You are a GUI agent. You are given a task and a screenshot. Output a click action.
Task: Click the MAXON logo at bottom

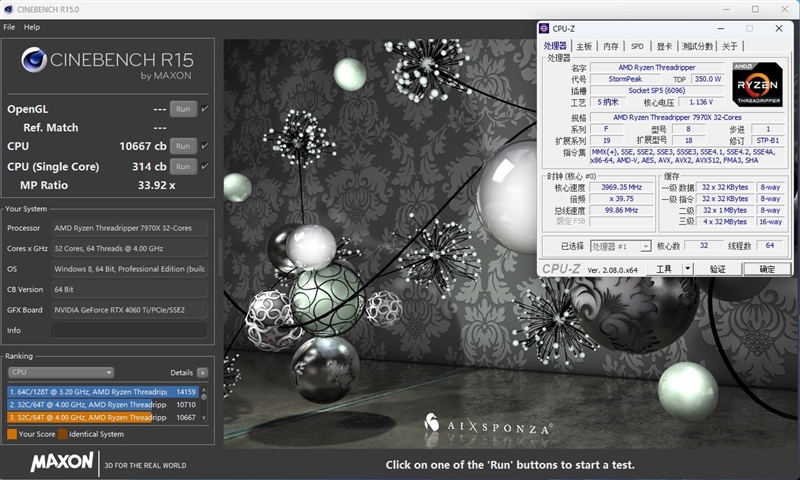point(62,462)
